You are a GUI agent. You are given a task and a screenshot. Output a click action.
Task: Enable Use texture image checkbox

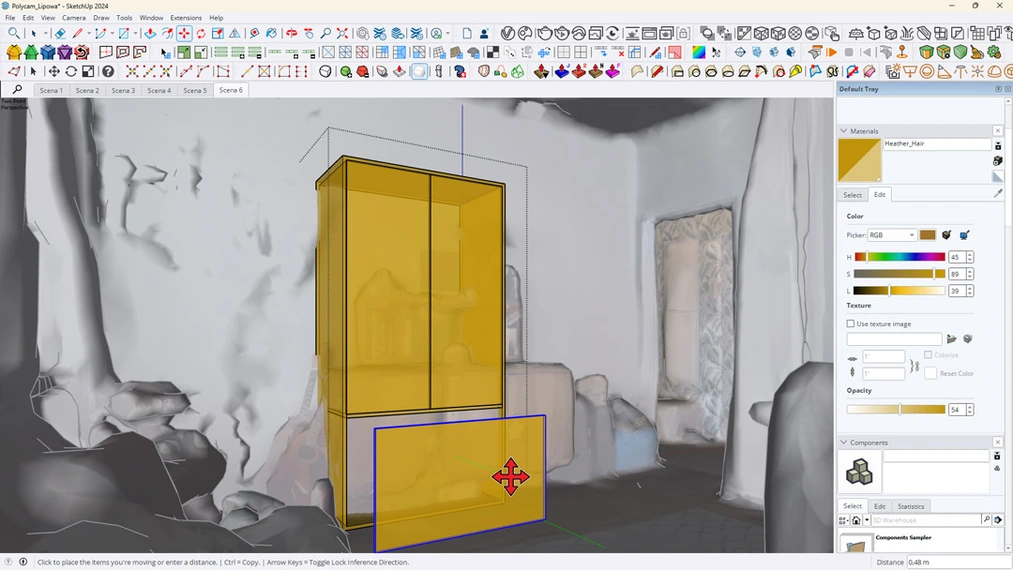tap(850, 324)
